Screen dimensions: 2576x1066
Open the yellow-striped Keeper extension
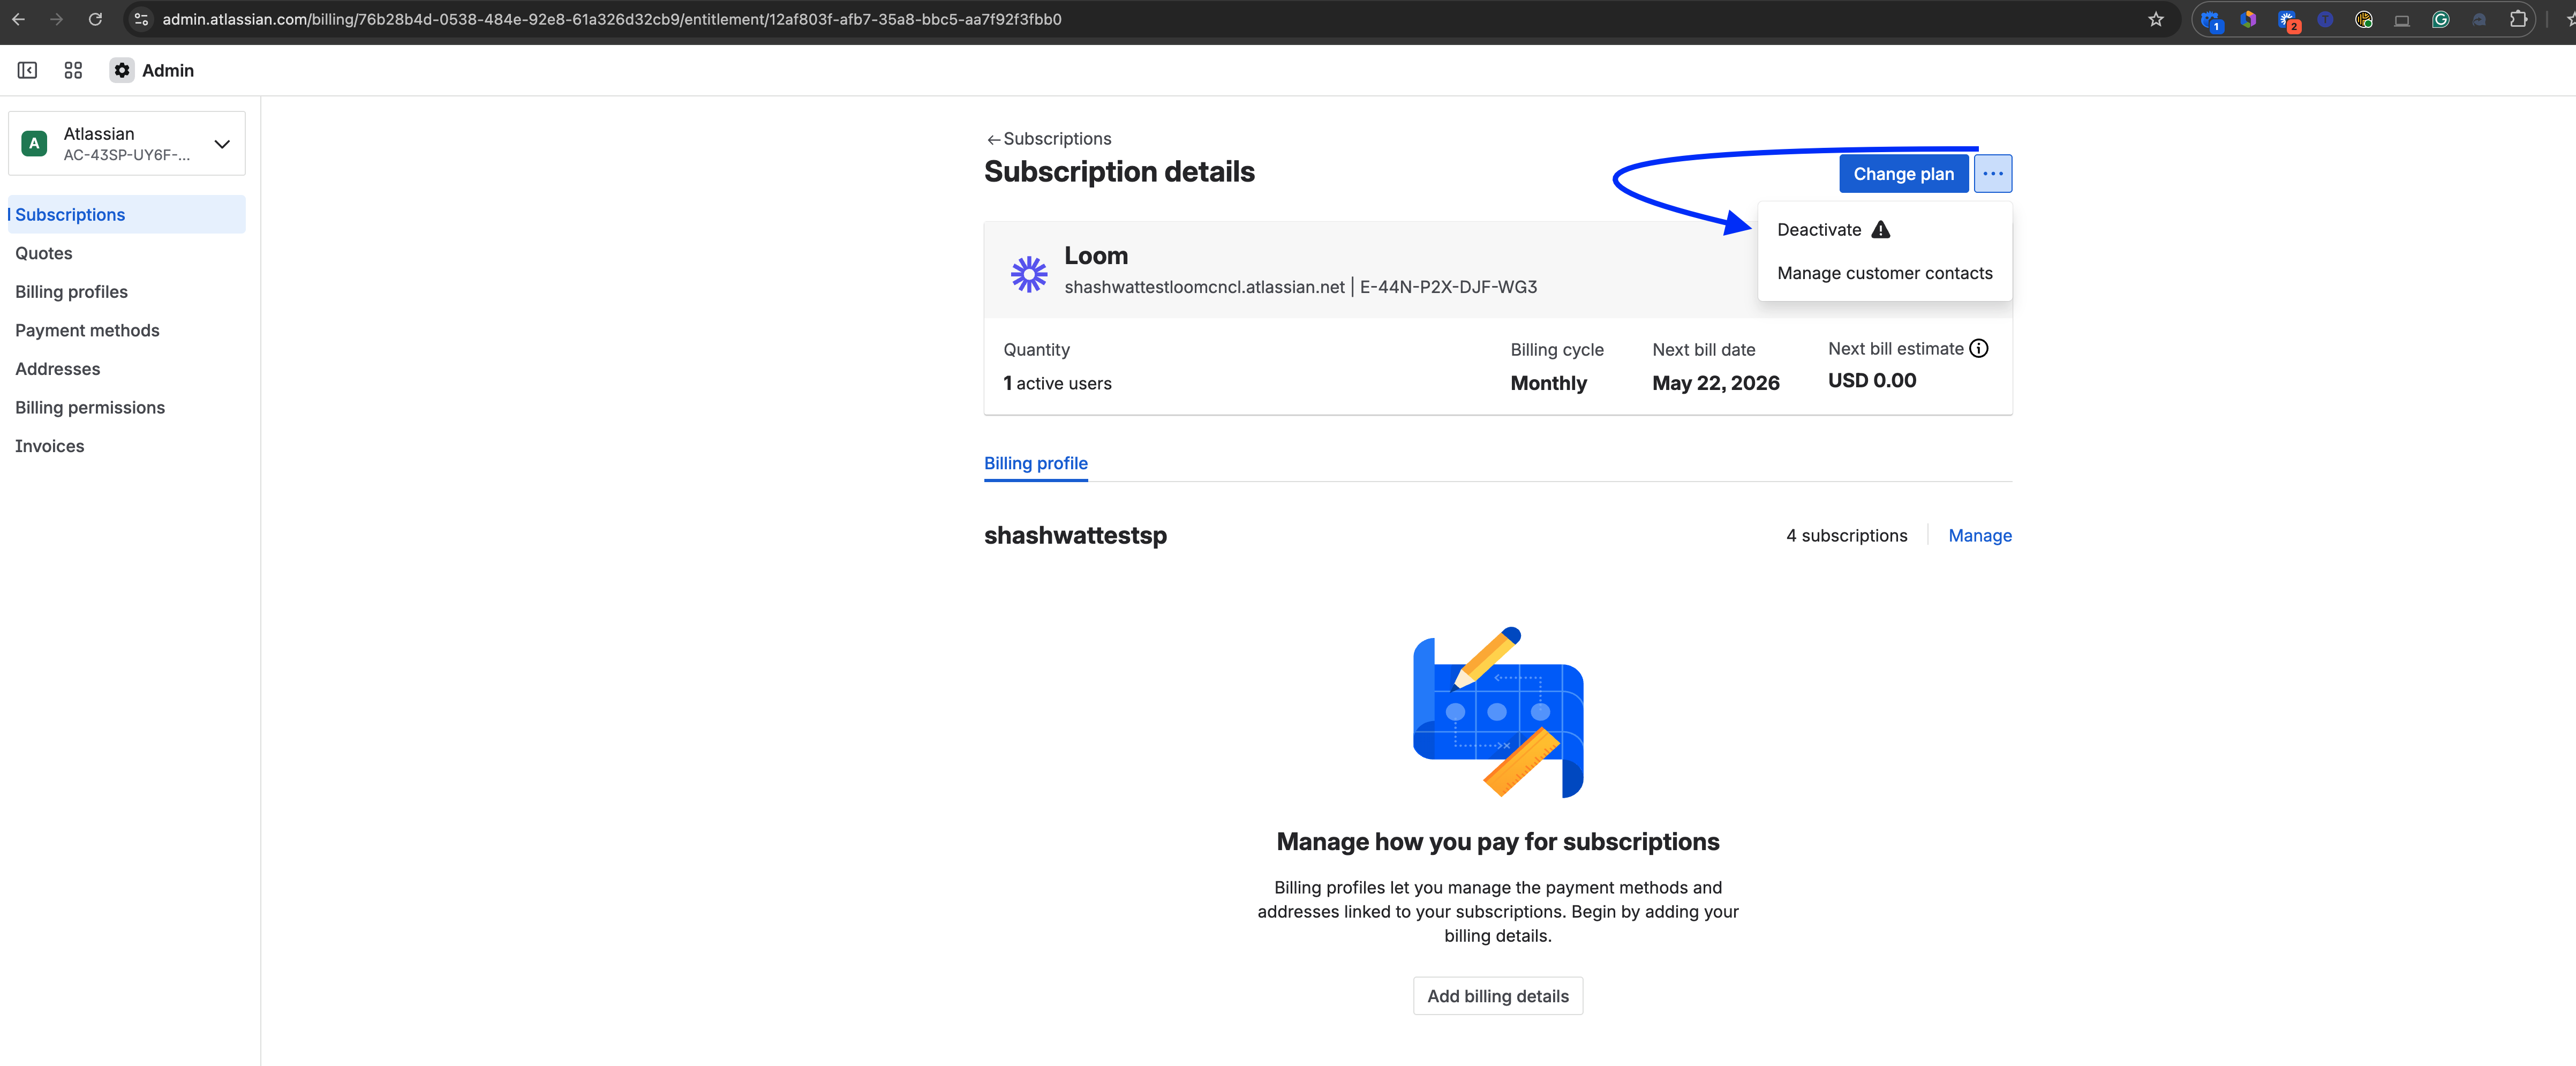coord(2364,19)
